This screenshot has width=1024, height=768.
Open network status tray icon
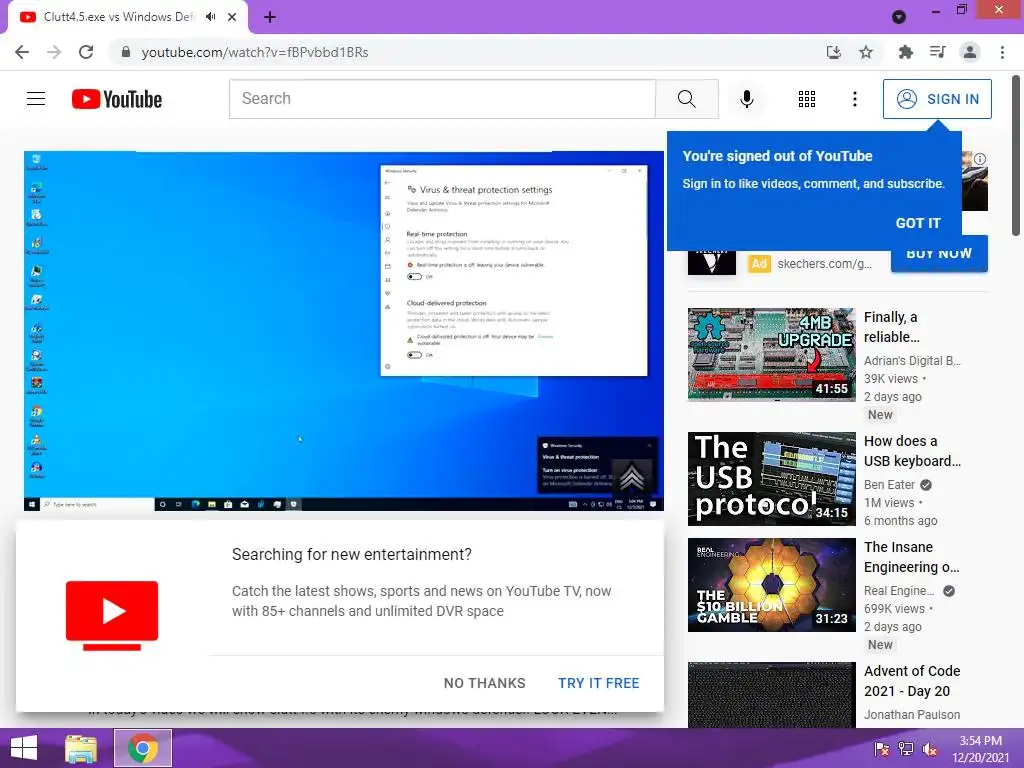(905, 749)
